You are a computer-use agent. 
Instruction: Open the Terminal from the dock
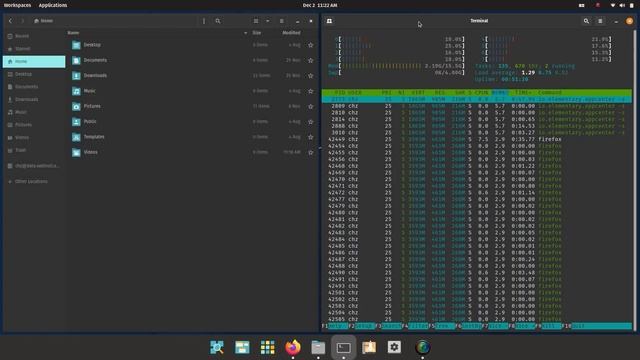click(x=343, y=347)
